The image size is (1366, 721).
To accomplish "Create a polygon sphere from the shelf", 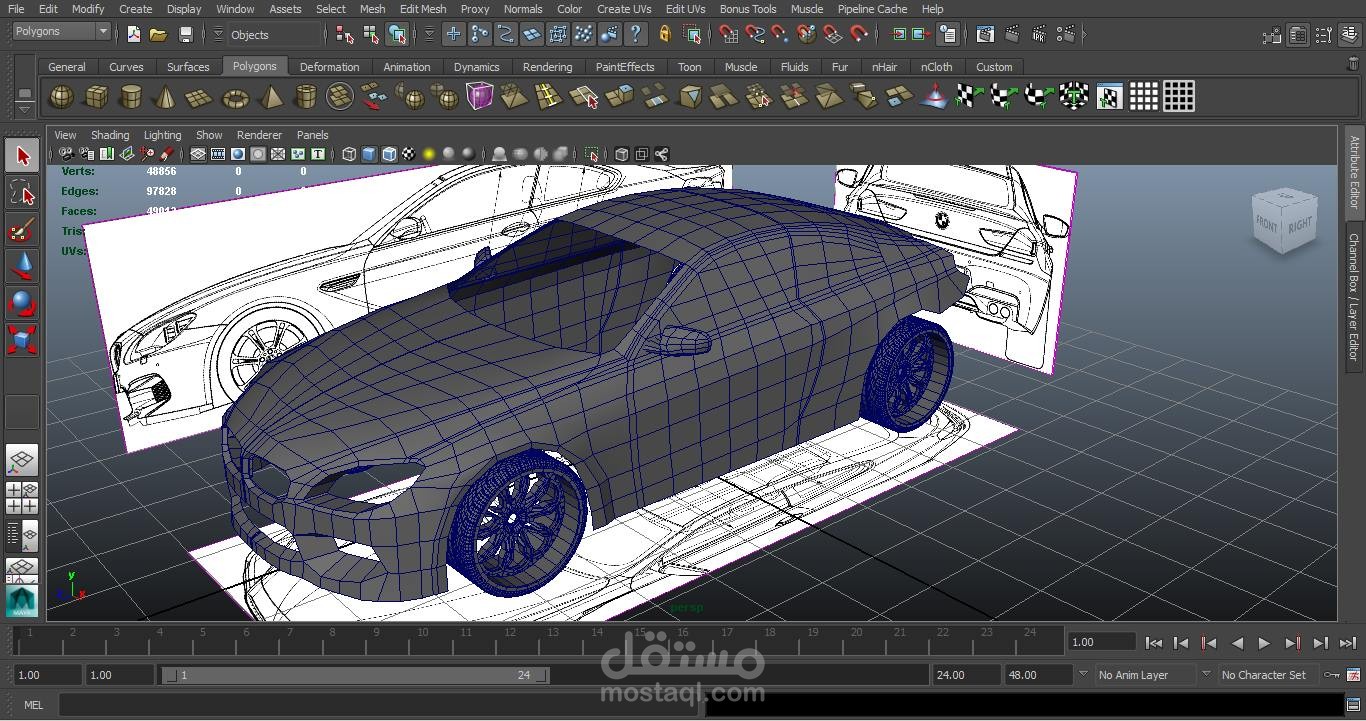I will point(62,97).
